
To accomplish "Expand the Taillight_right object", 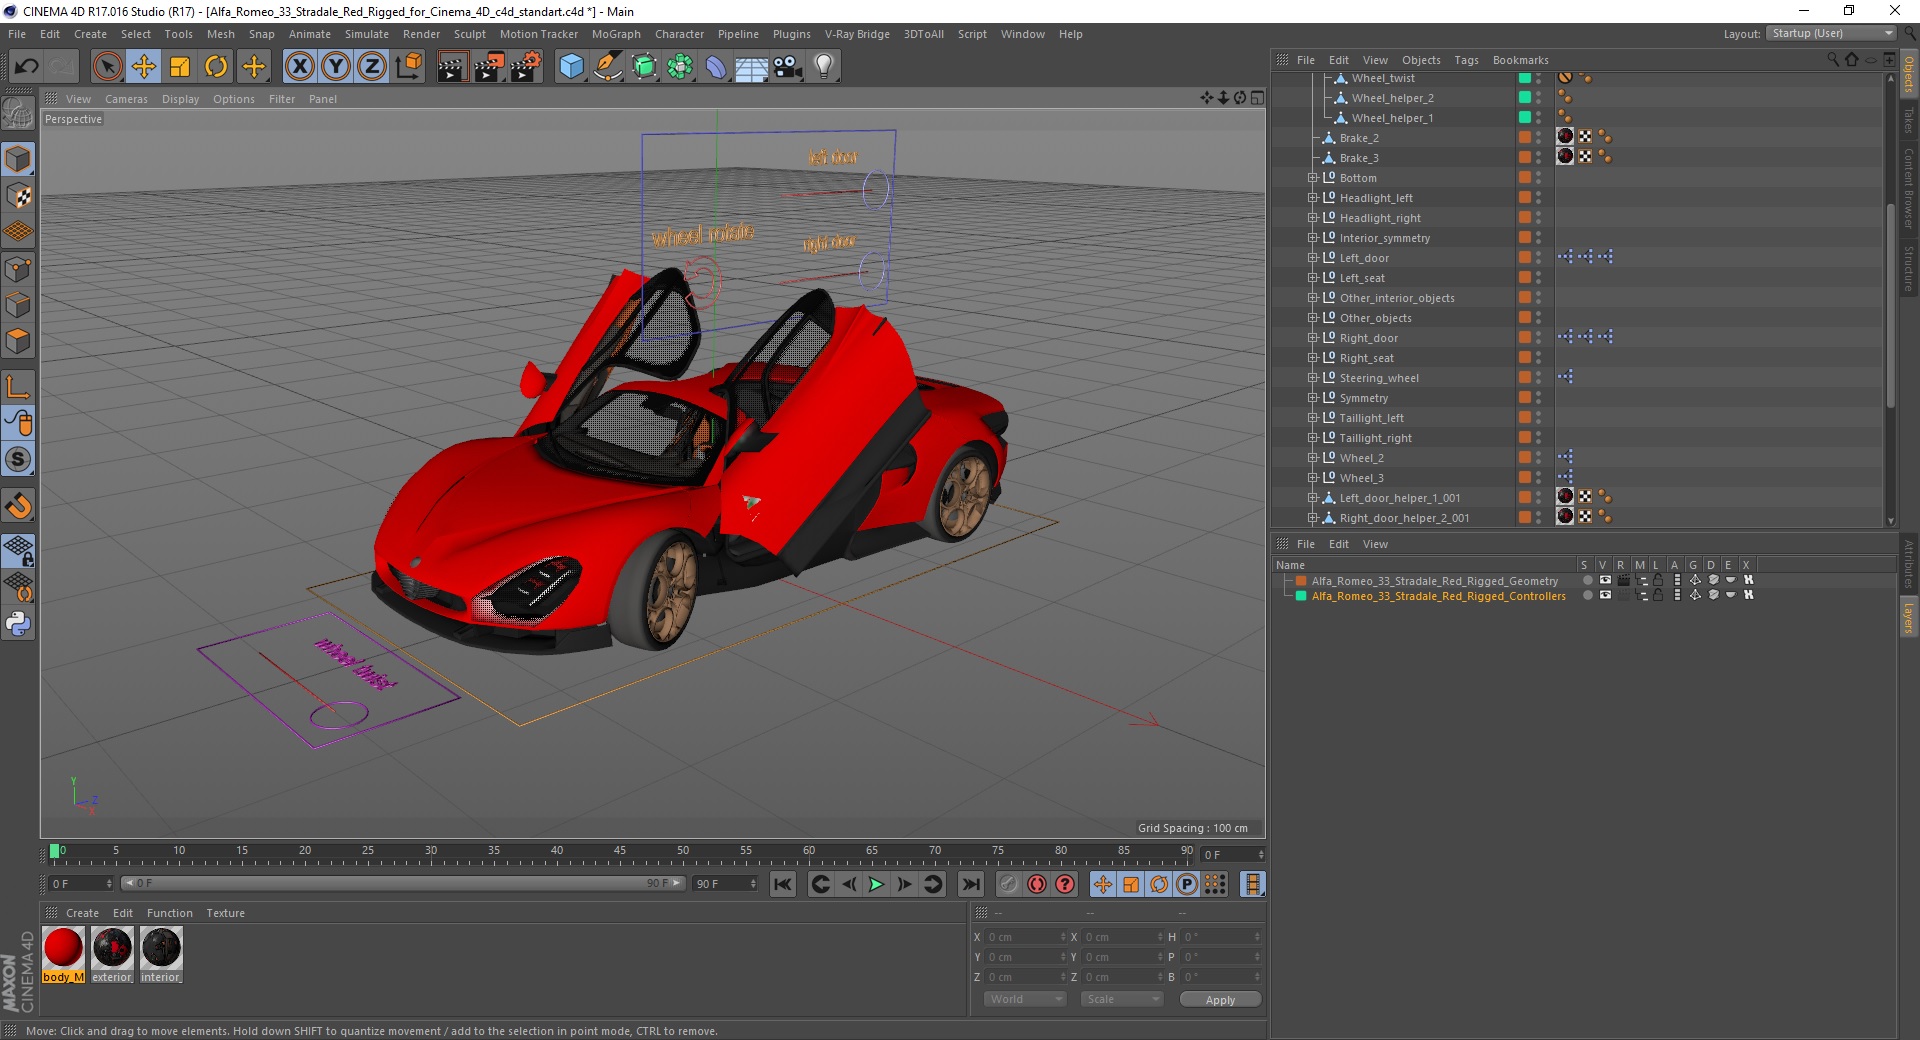I will (x=1312, y=438).
